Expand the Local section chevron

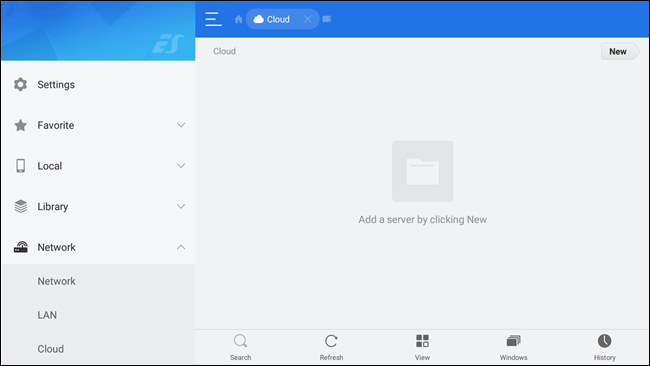[x=181, y=165]
